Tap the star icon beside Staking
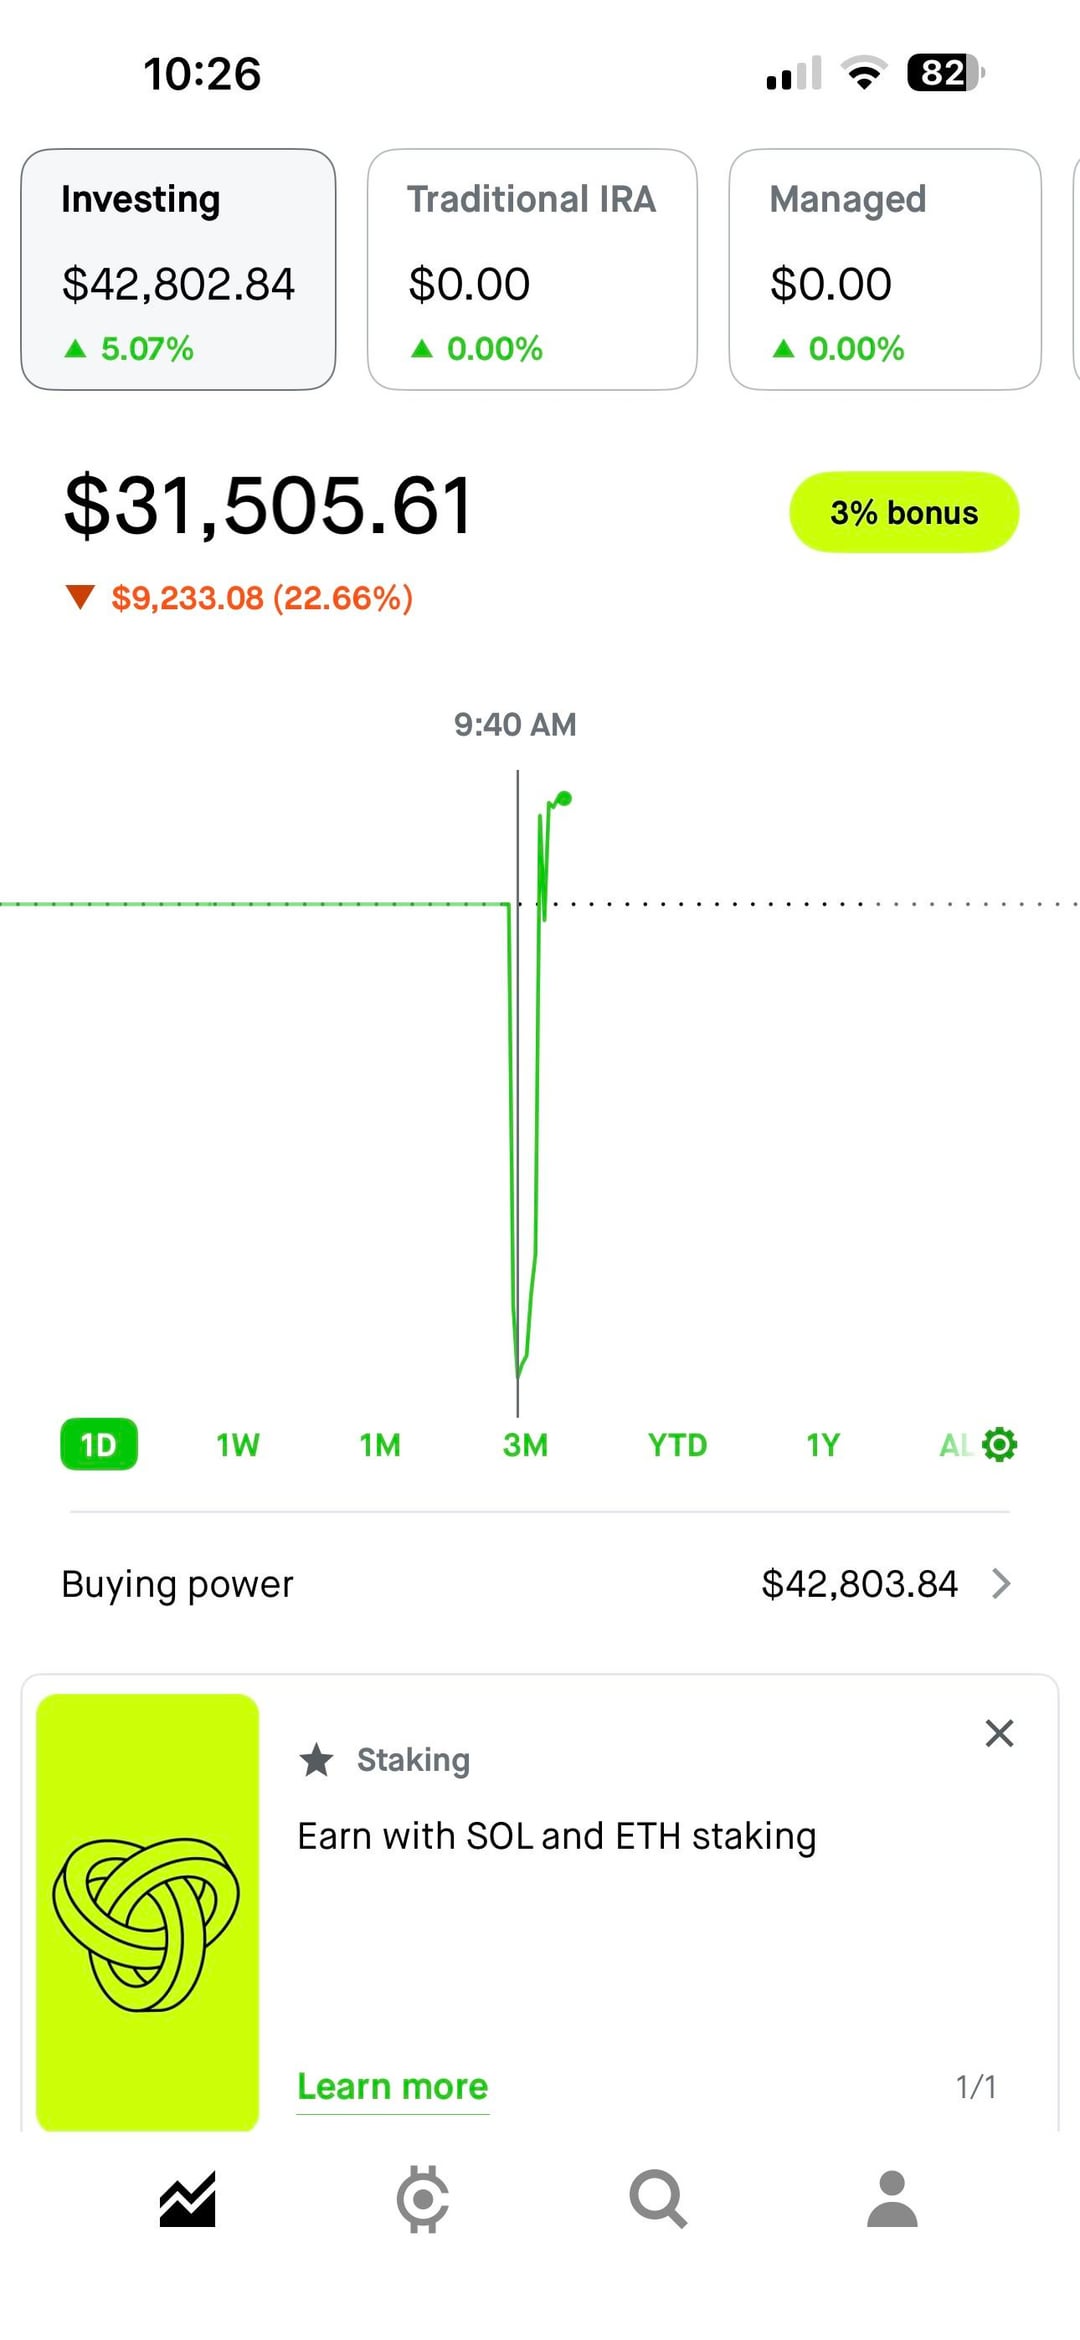The width and height of the screenshot is (1080, 2340). [317, 1759]
